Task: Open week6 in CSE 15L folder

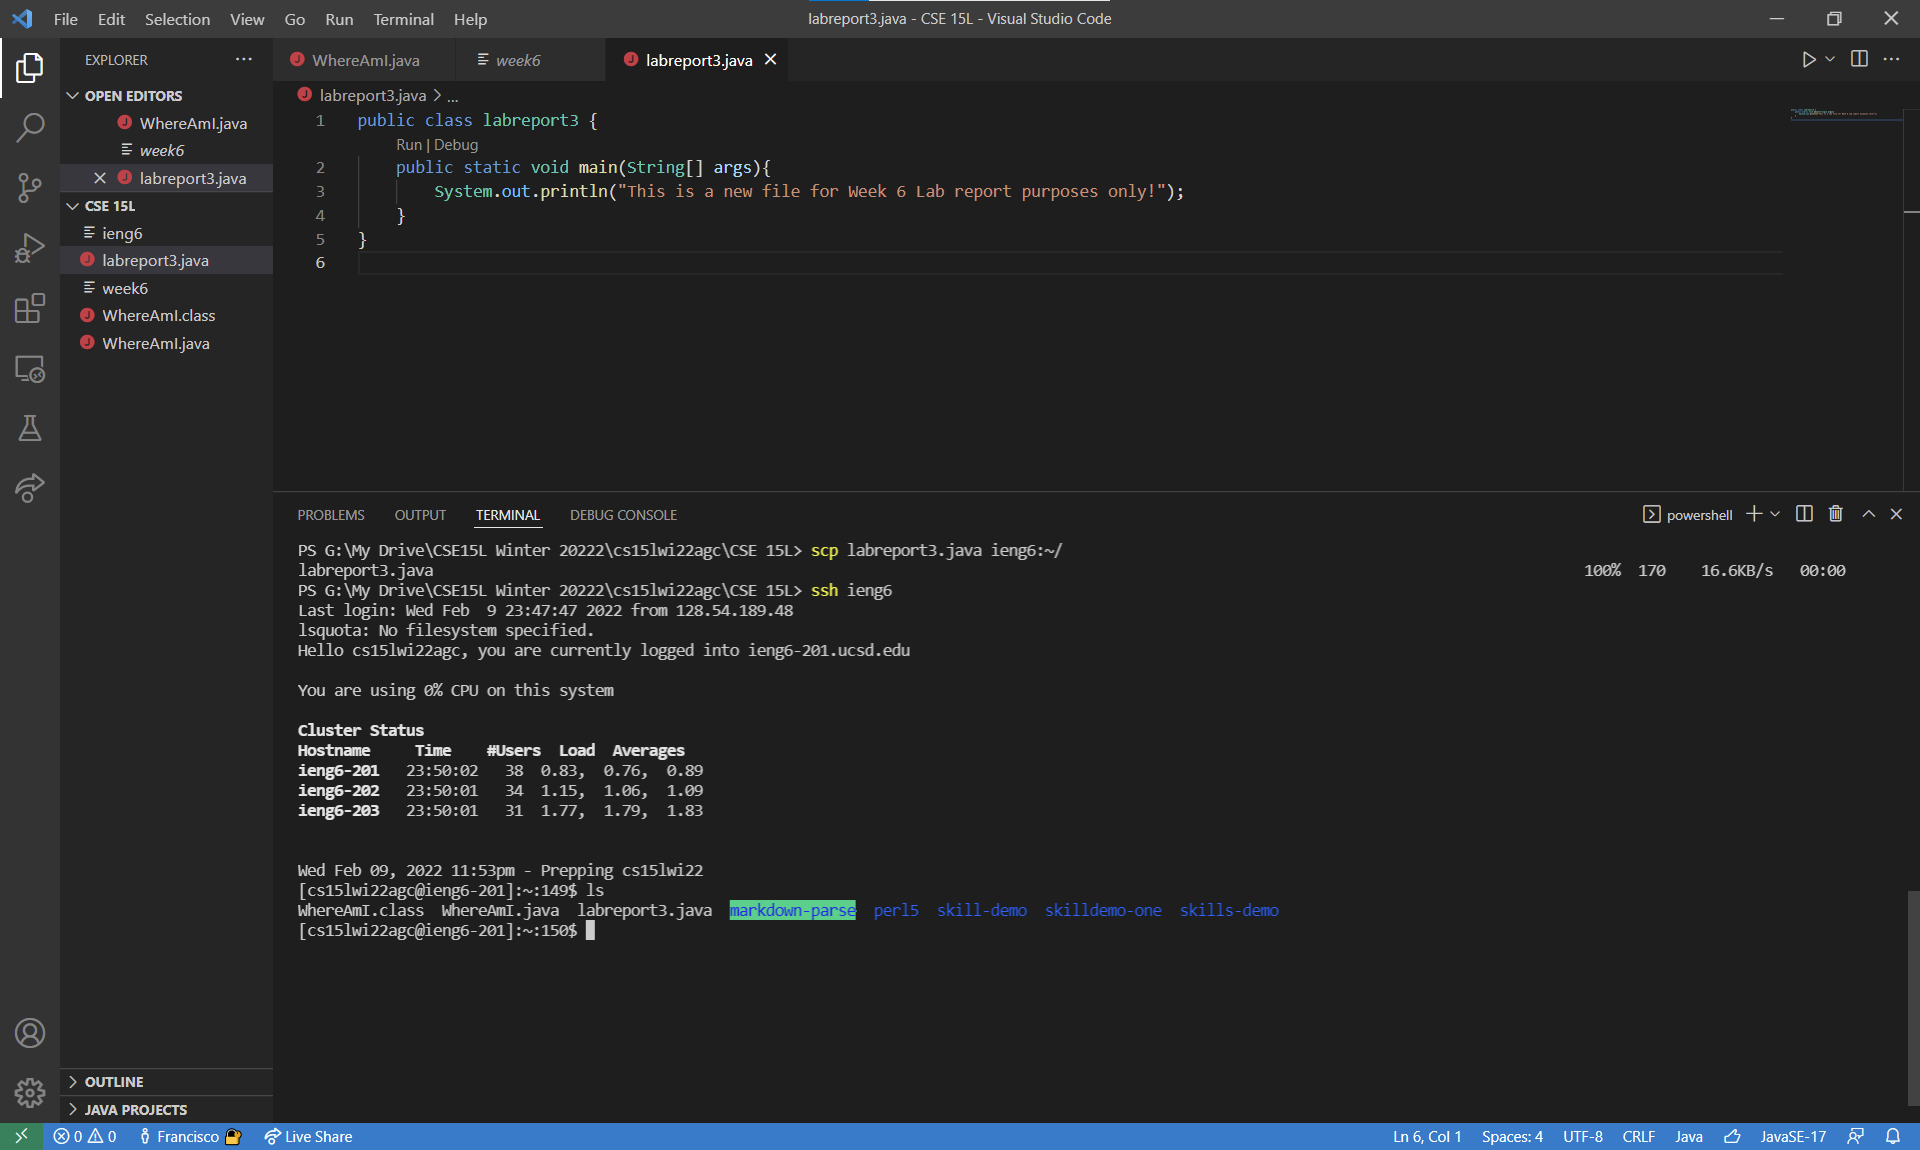Action: pyautogui.click(x=166, y=288)
